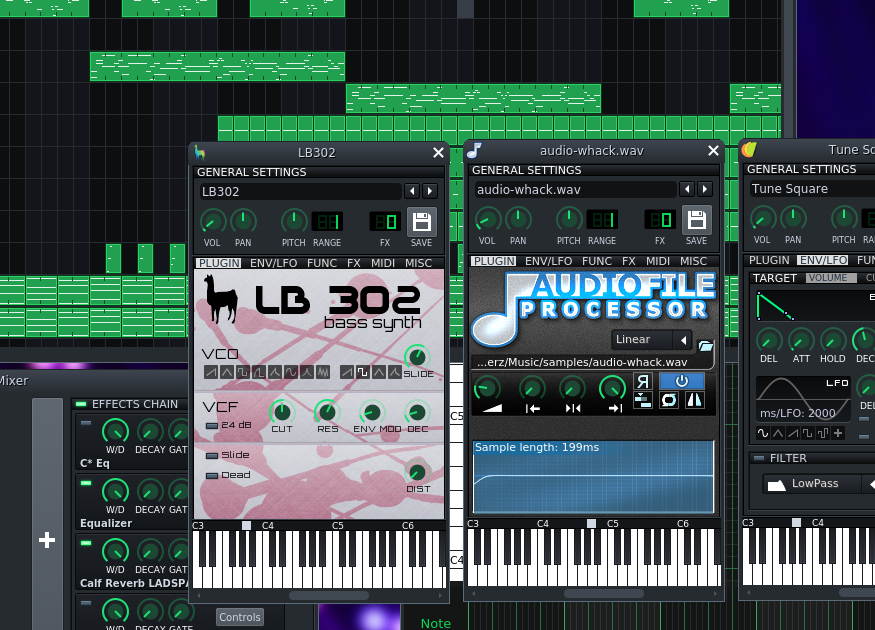Open MISC tab in audio-whack.wav window
This screenshot has width=875, height=630.
693,261
